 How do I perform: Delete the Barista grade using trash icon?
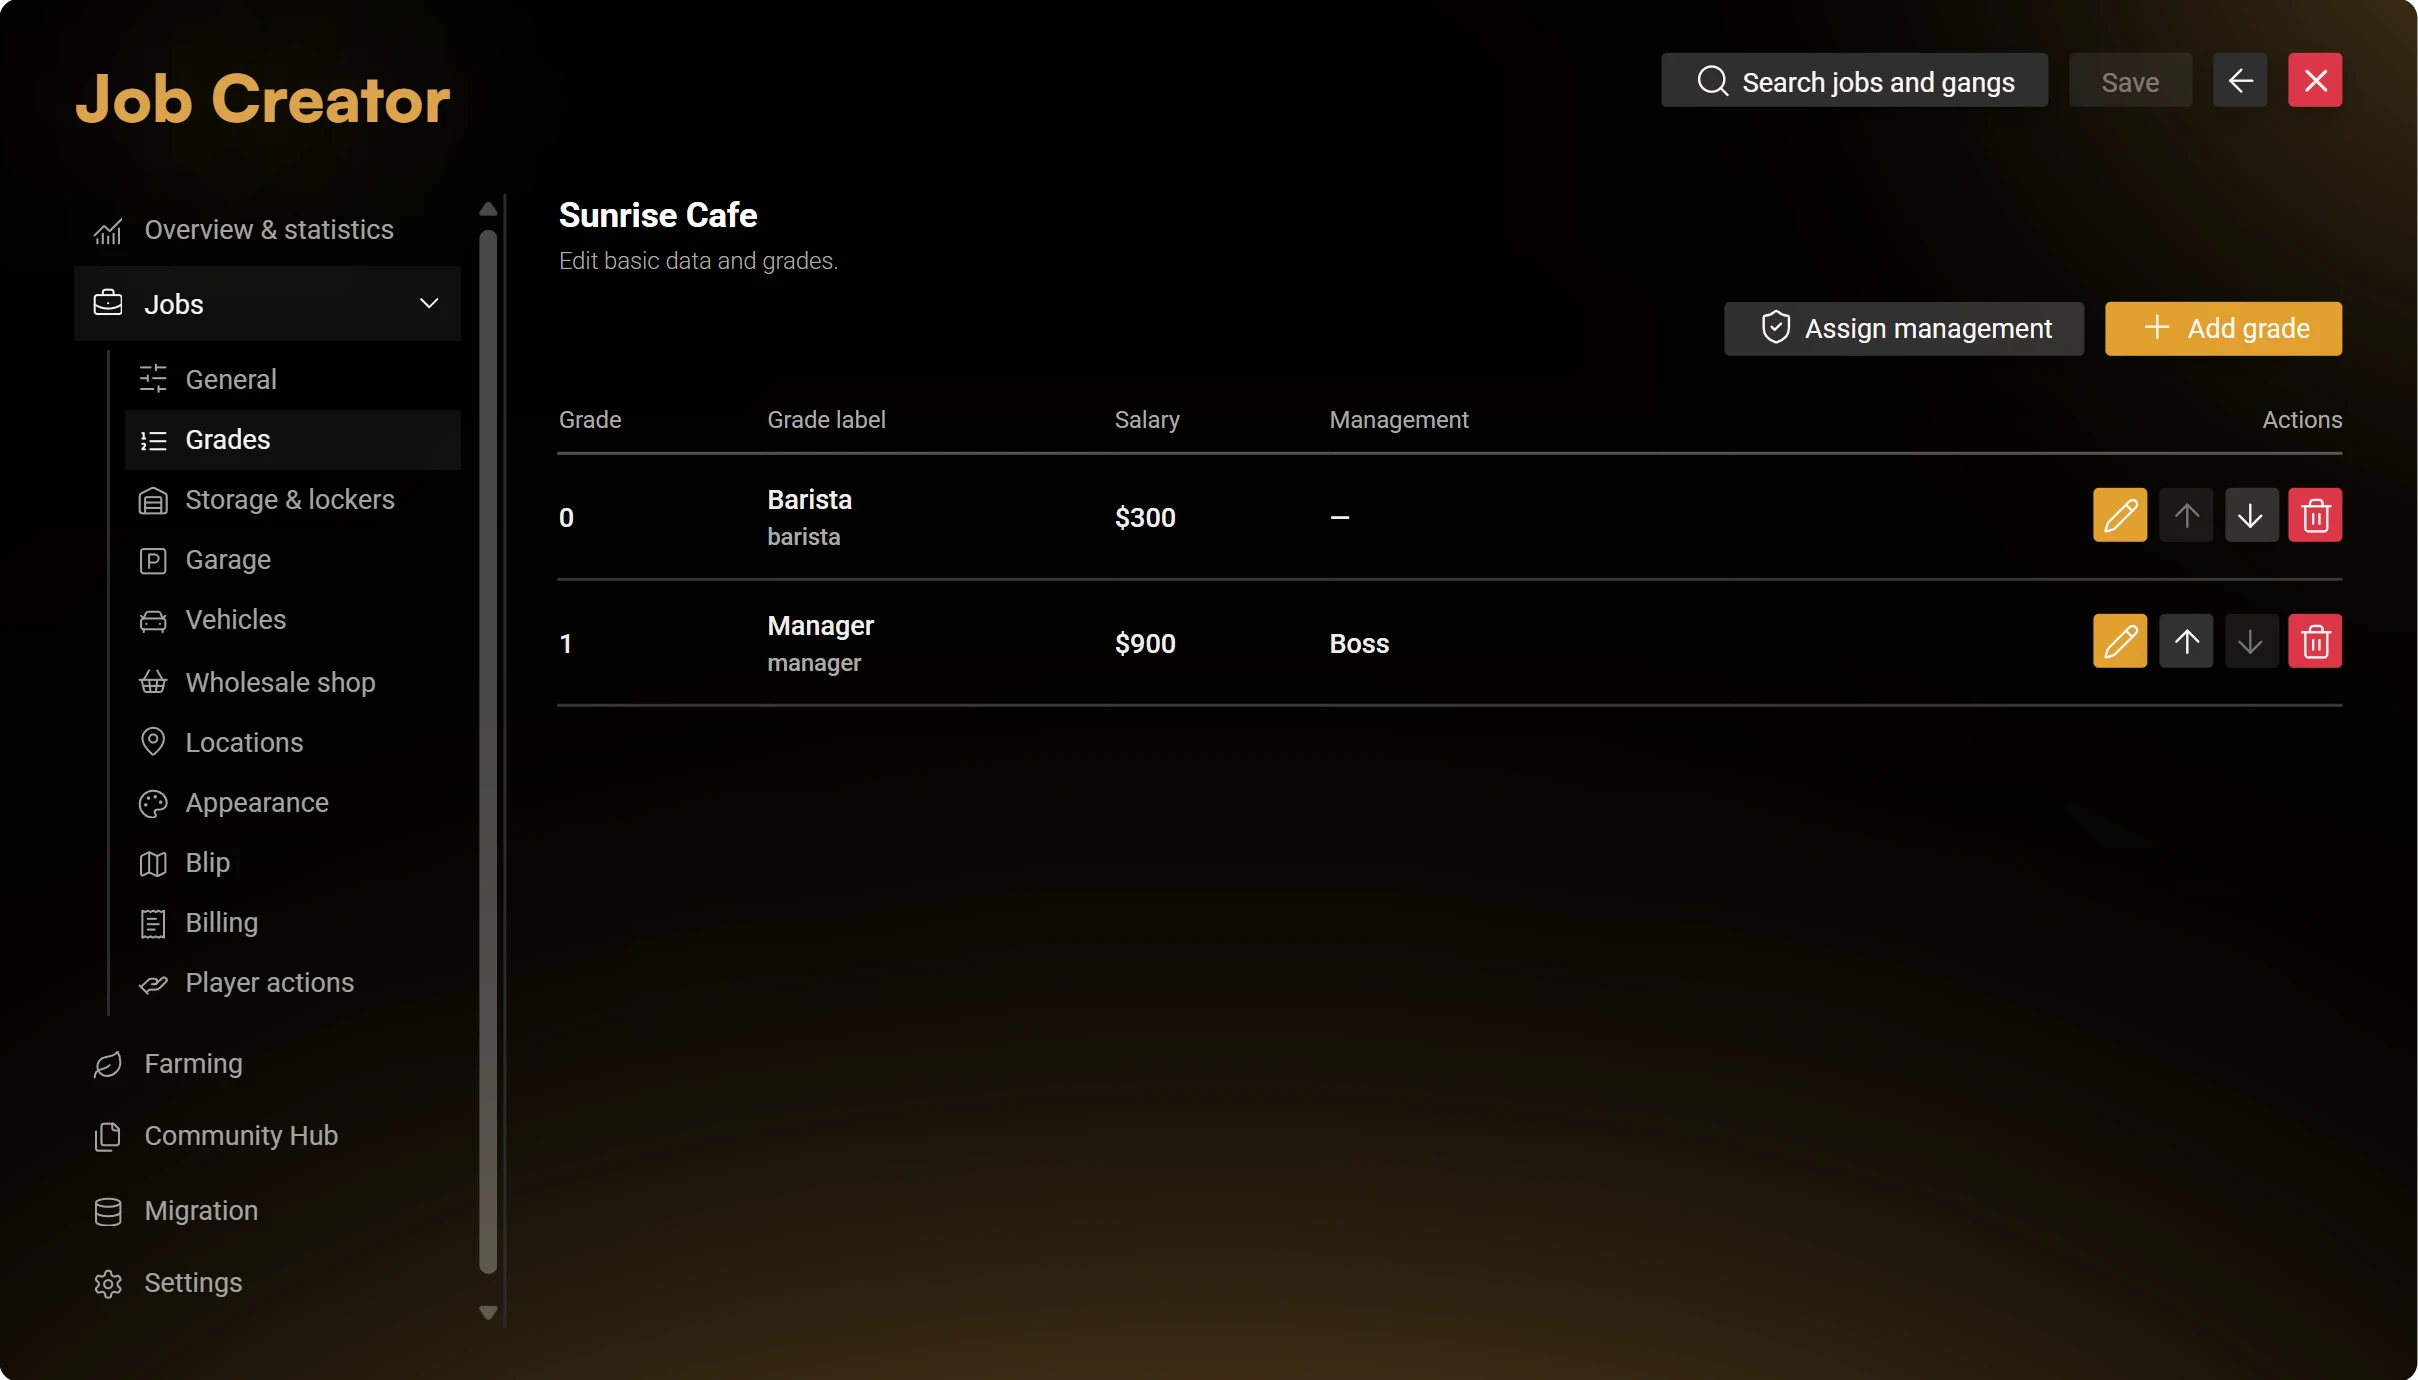2315,516
